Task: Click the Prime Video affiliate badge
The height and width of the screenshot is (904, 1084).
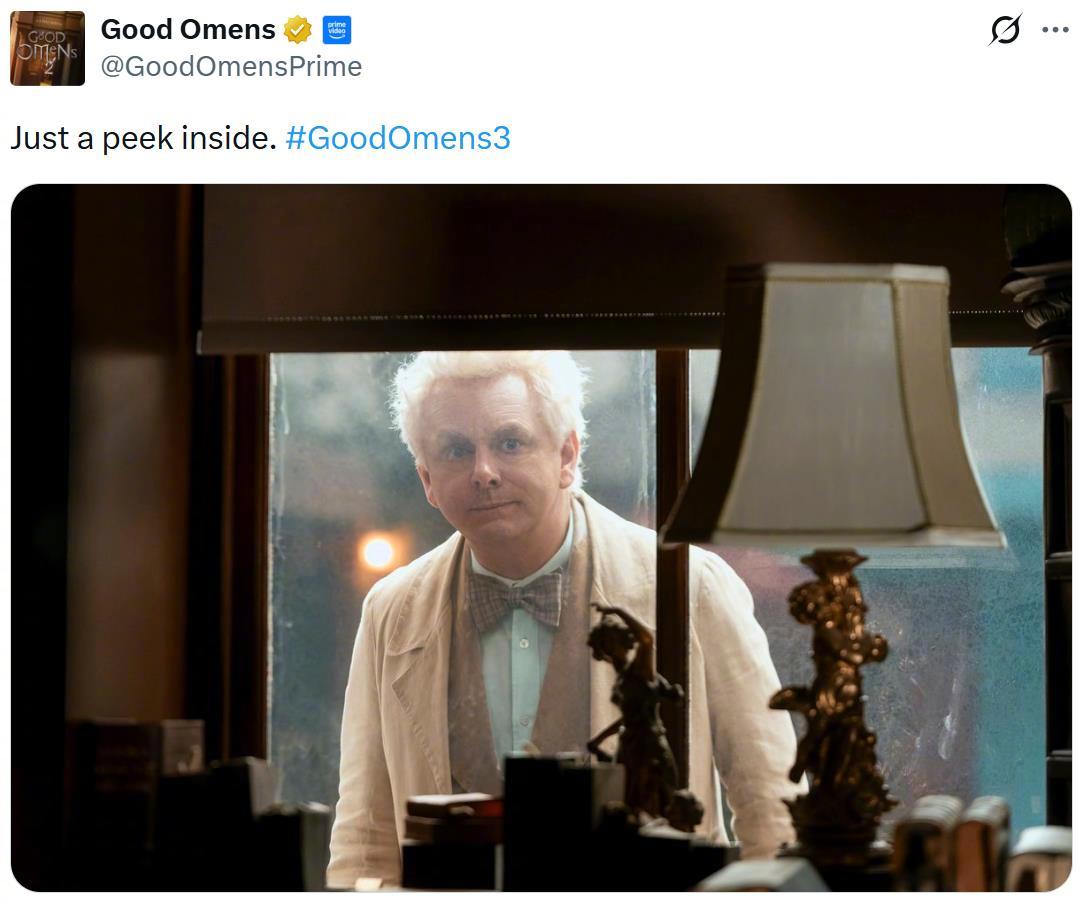Action: pos(337,30)
